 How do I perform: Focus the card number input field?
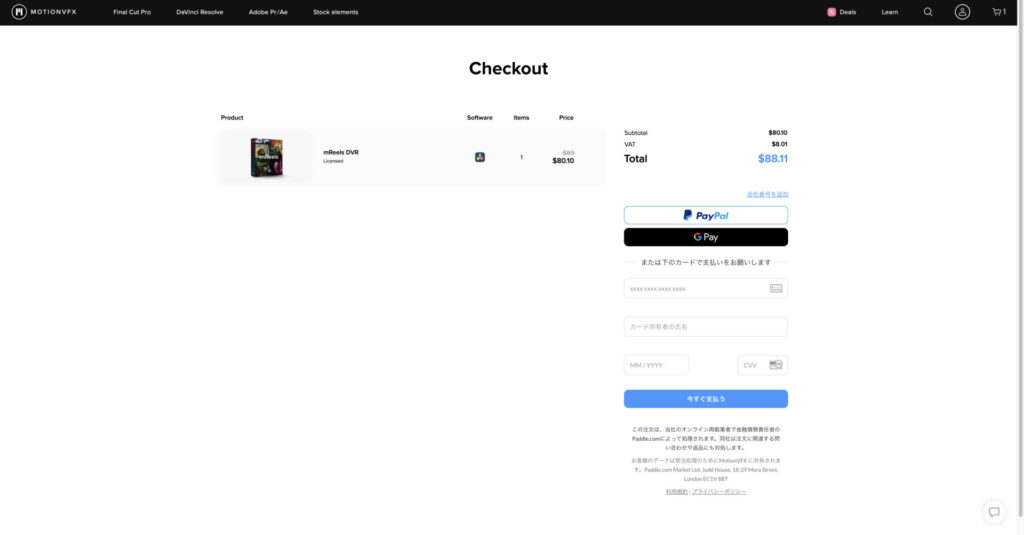(705, 288)
